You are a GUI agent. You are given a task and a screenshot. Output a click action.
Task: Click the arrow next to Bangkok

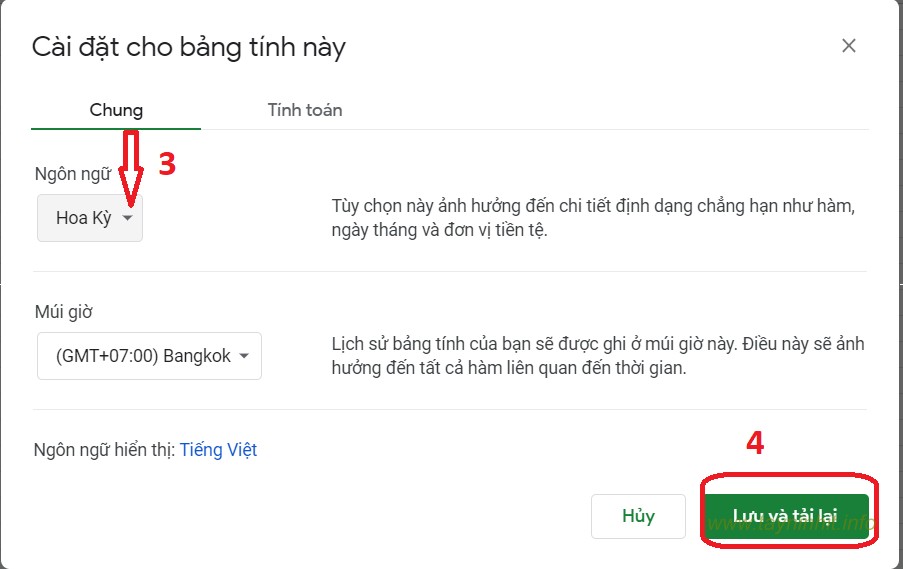point(245,356)
